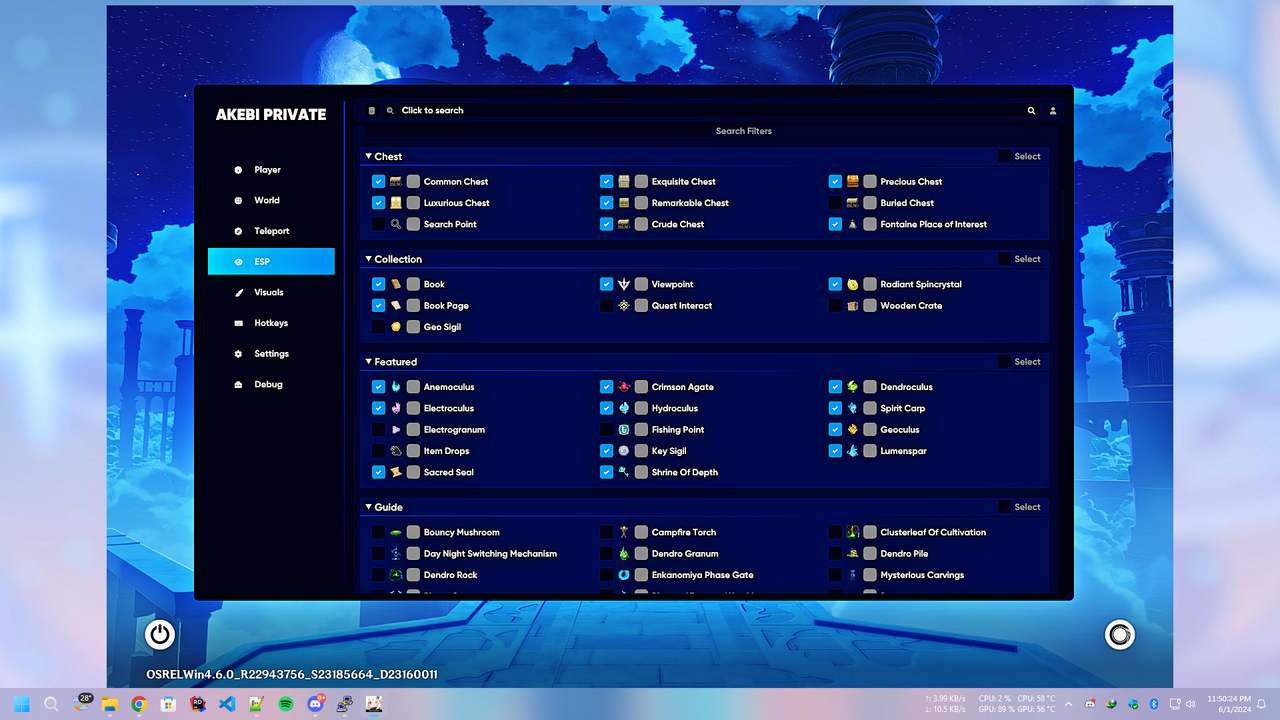Collapse the Guide section
The image size is (1280, 720).
(368, 507)
